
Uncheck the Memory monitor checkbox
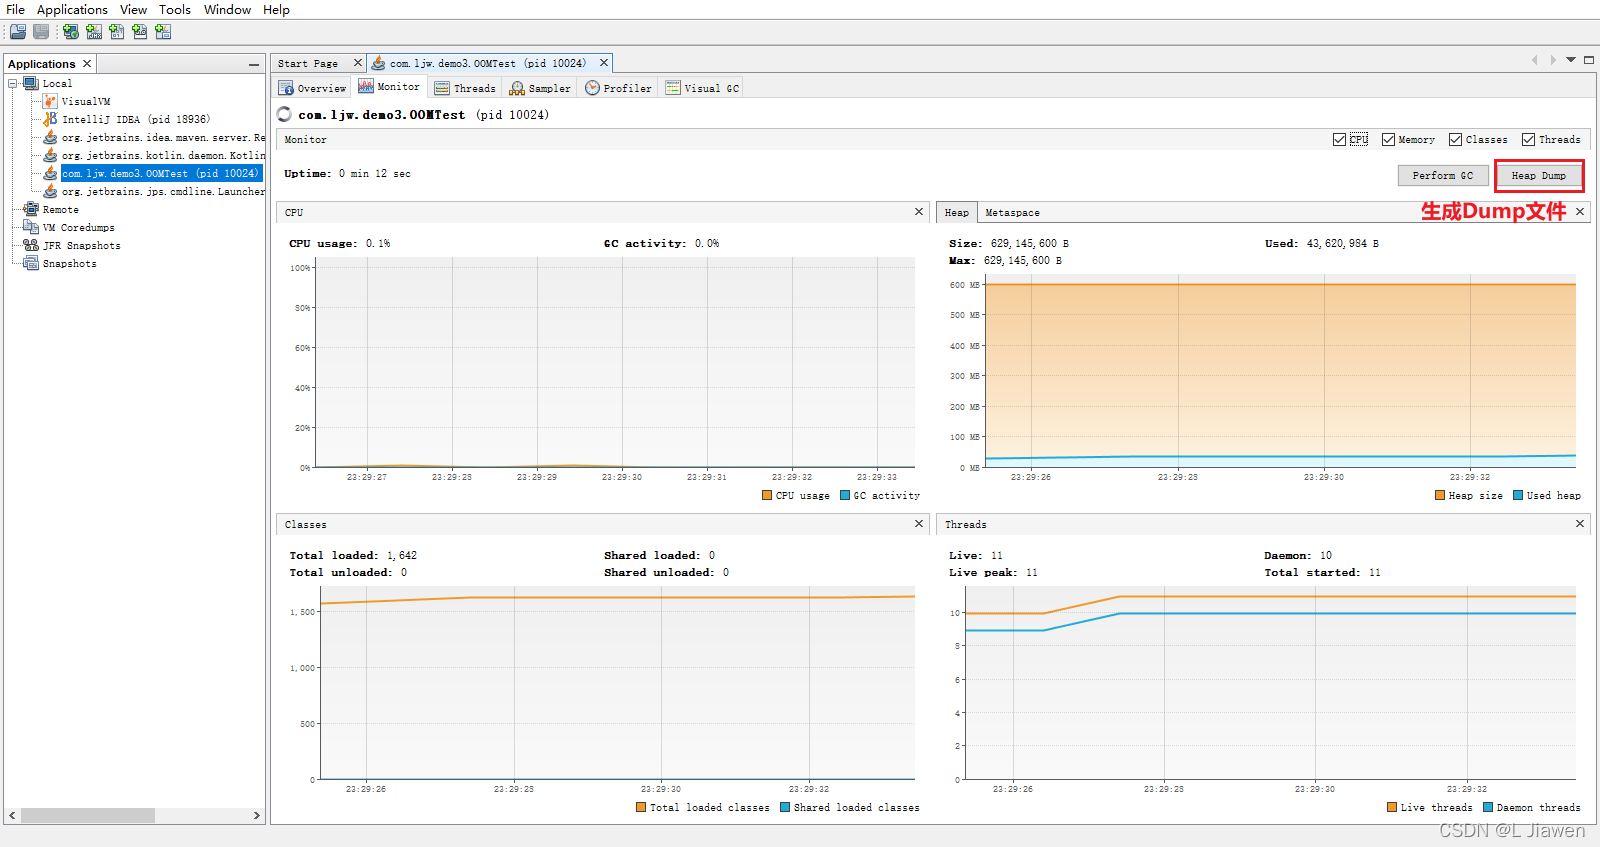(x=1388, y=139)
